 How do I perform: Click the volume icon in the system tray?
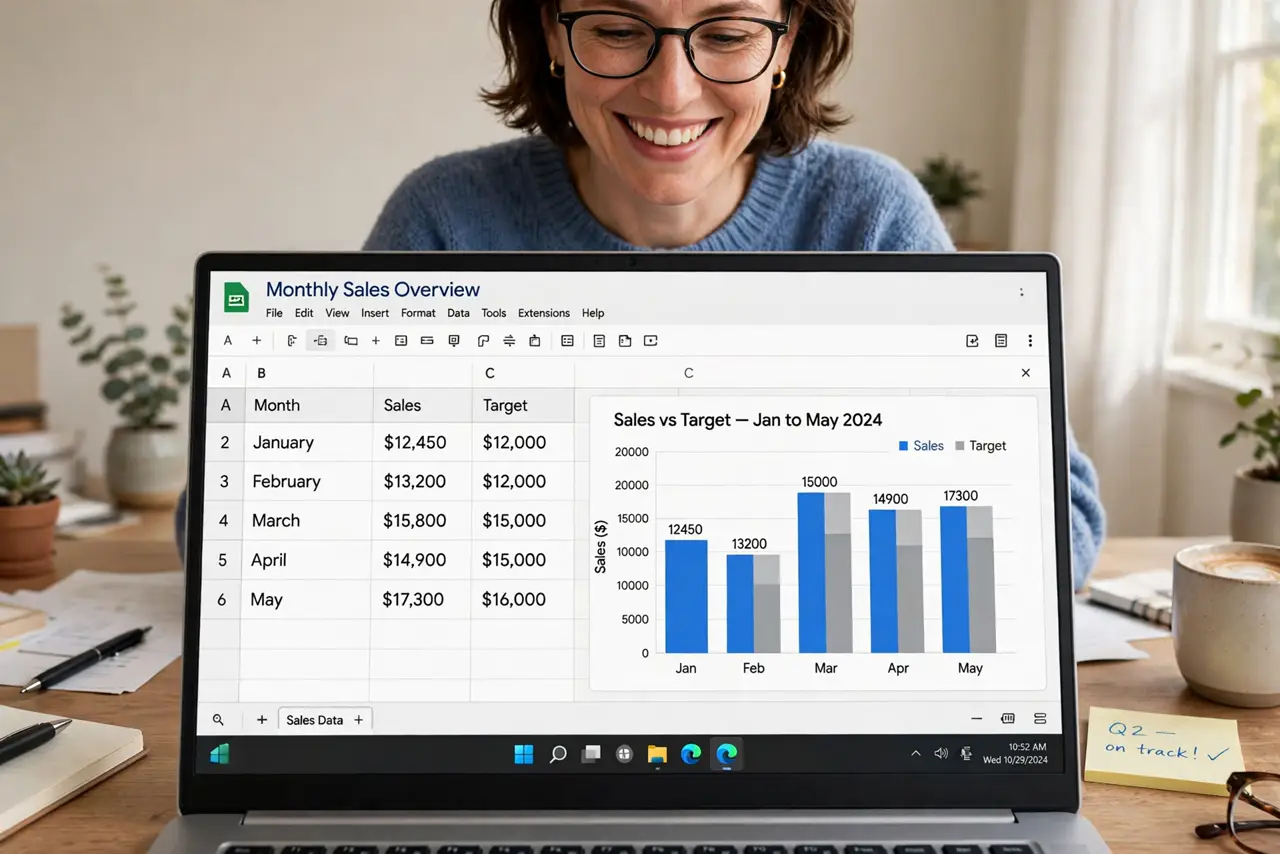coord(941,753)
